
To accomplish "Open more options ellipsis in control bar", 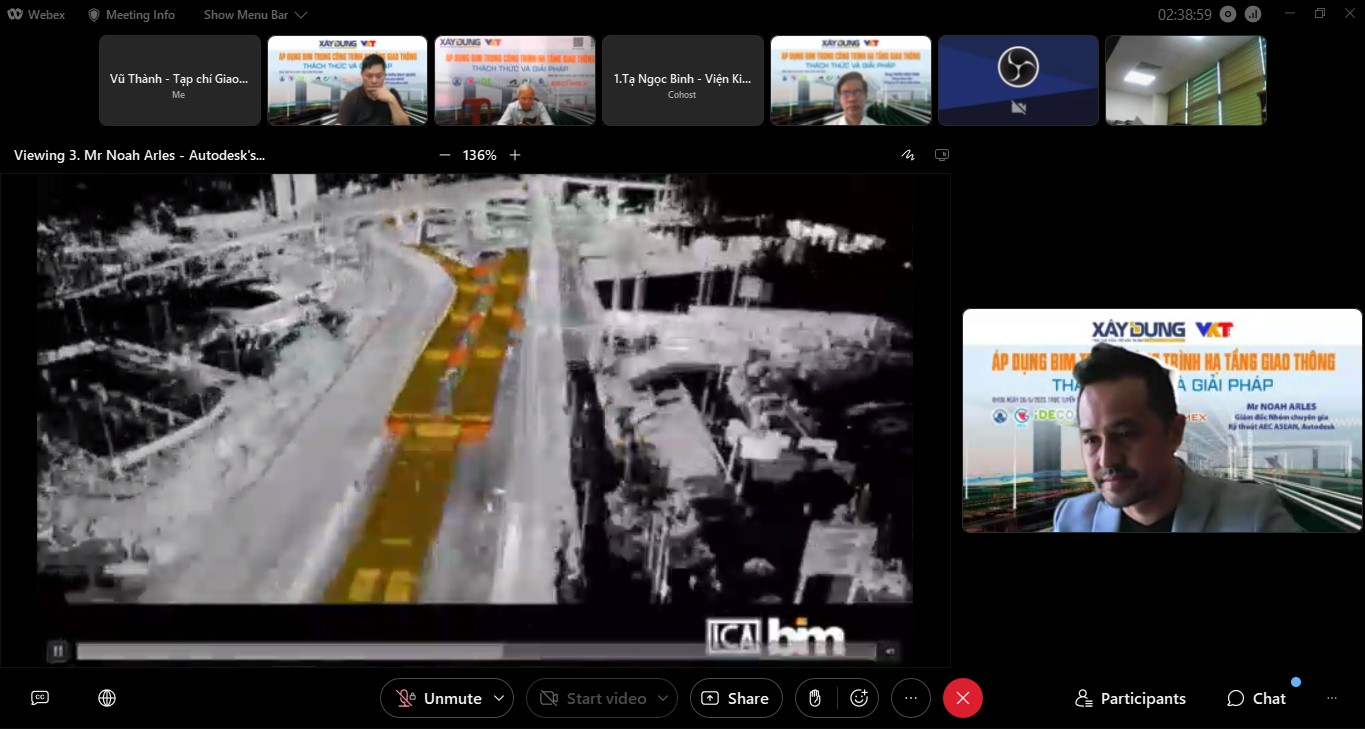I will click(x=910, y=698).
